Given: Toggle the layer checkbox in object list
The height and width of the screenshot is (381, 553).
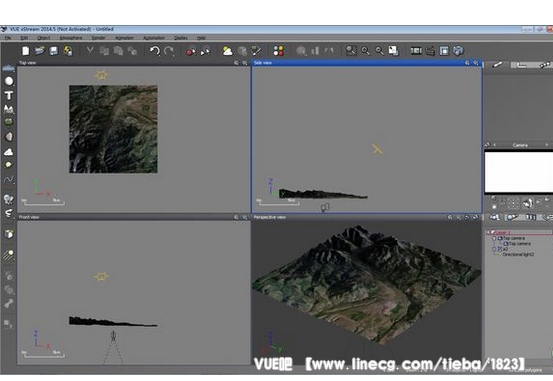Looking at the screenshot, I should tap(493, 232).
